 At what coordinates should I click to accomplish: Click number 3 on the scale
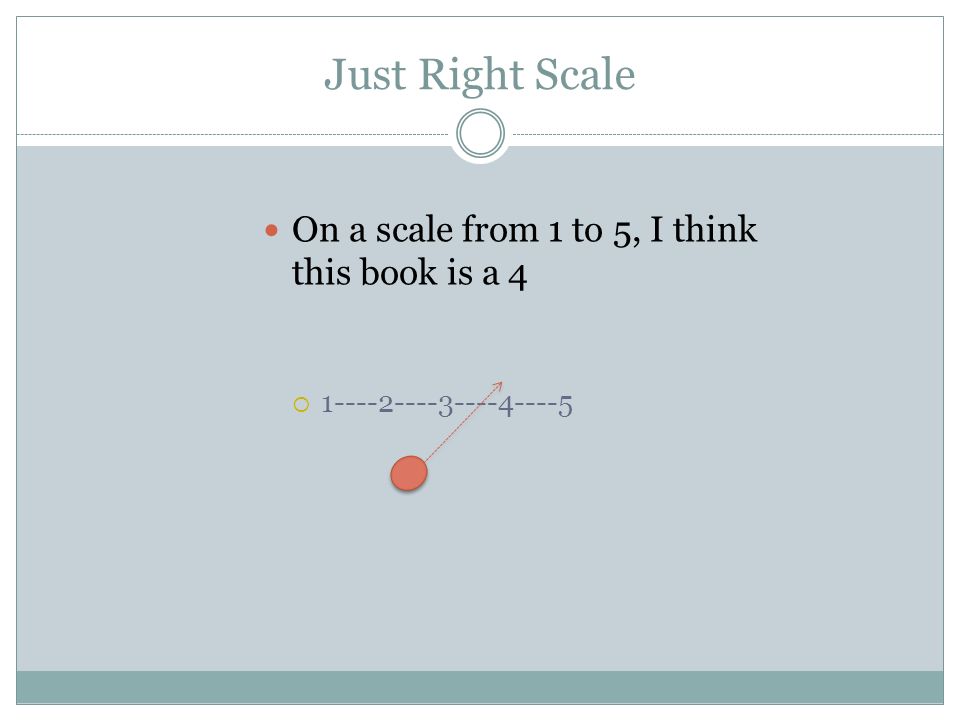pos(445,406)
